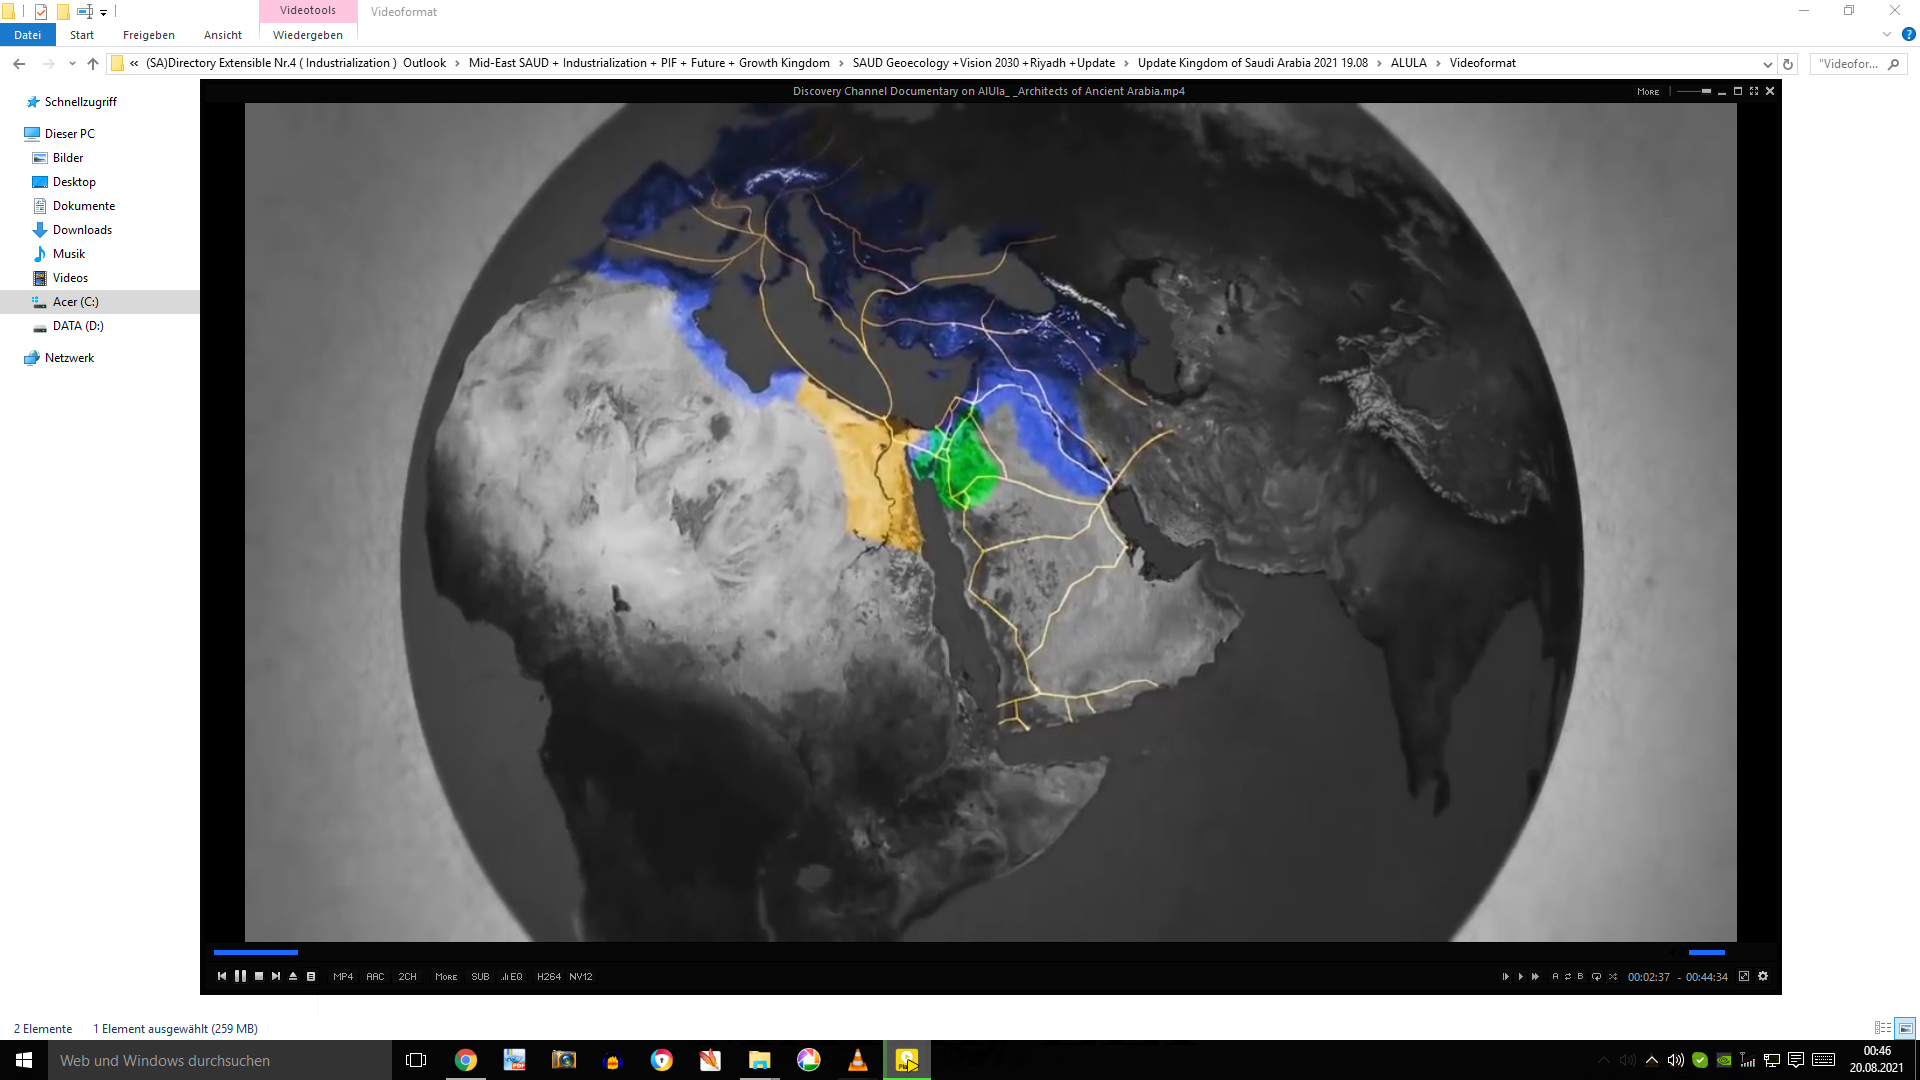Skip to the next track
This screenshot has height=1080, width=1920.
(x=276, y=976)
